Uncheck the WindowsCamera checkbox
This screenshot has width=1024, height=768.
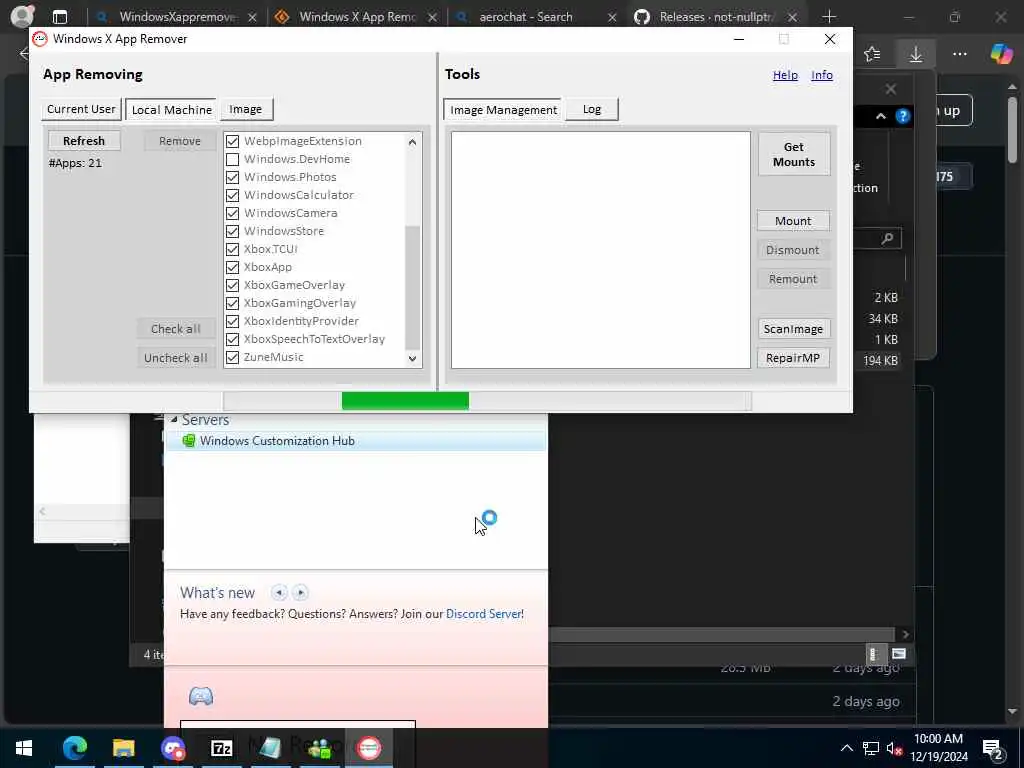click(x=232, y=213)
